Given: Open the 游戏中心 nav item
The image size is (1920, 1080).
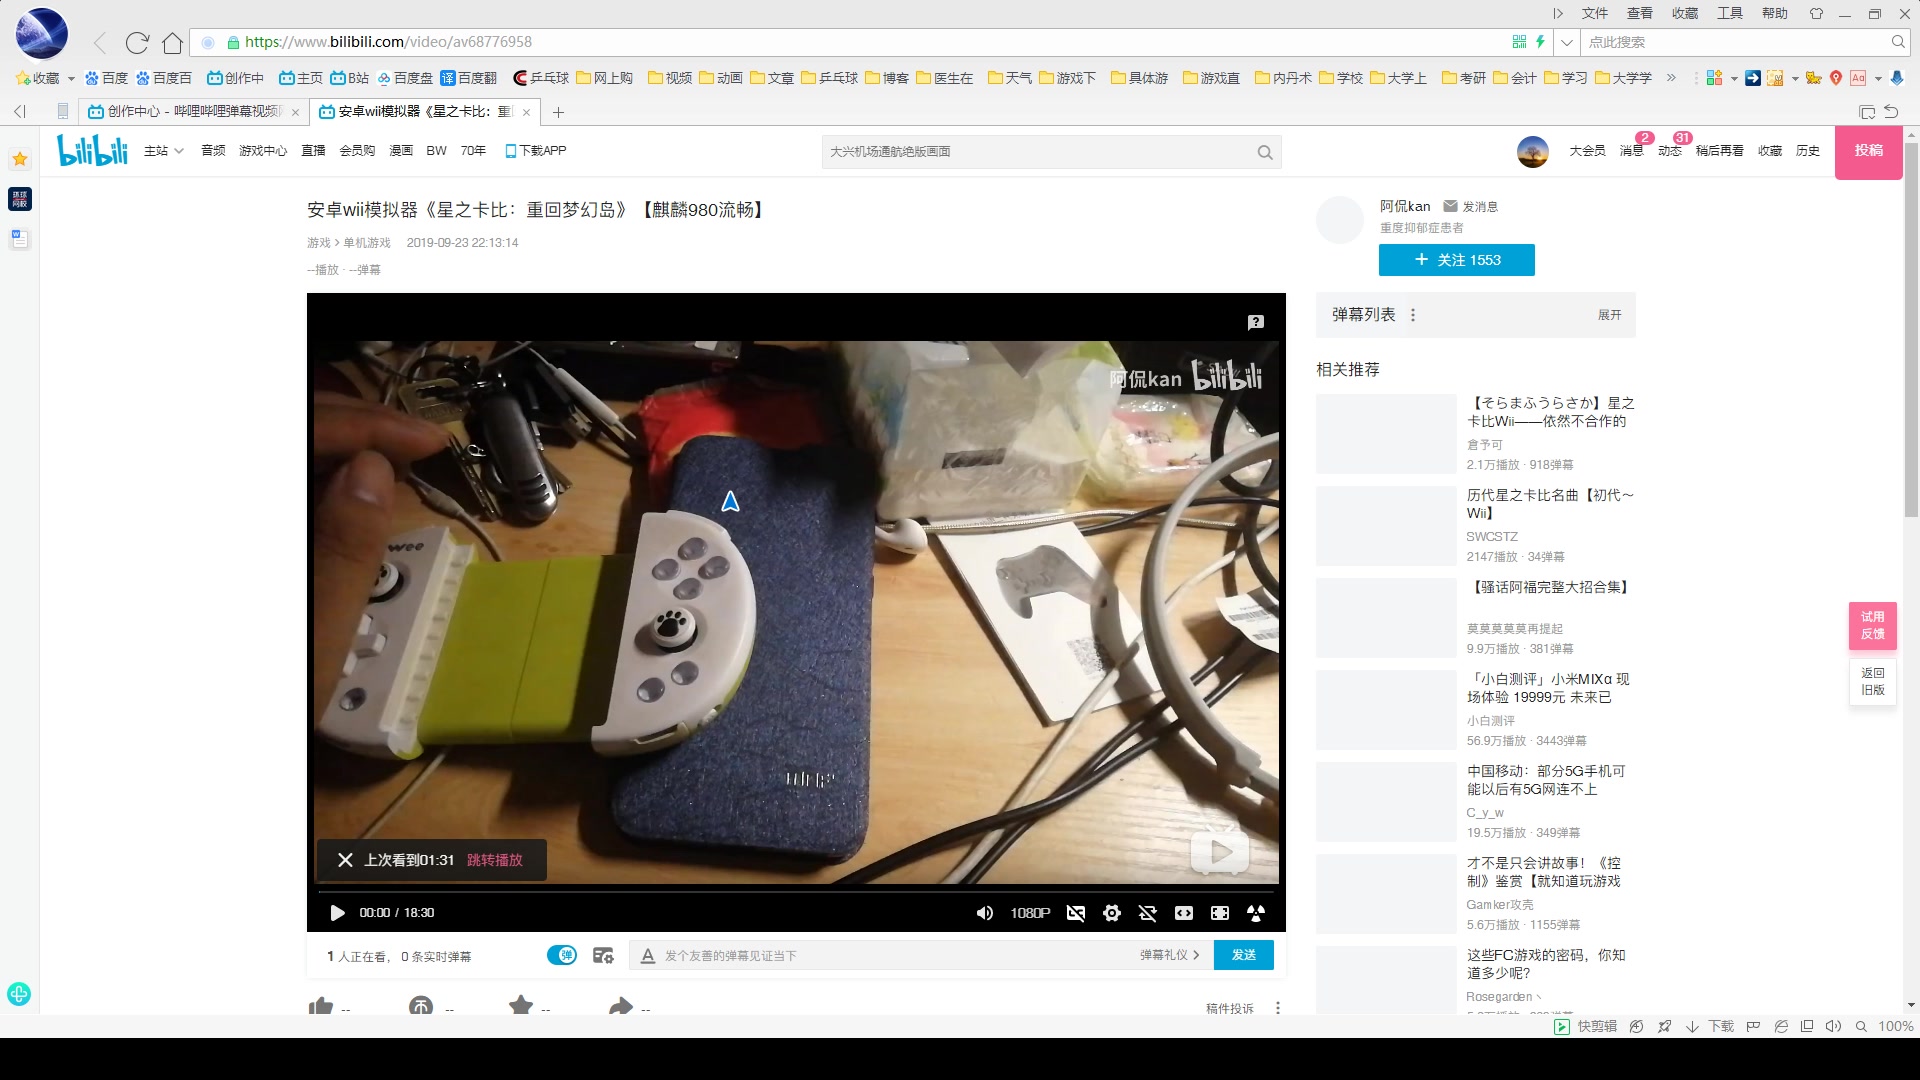Looking at the screenshot, I should pos(263,151).
